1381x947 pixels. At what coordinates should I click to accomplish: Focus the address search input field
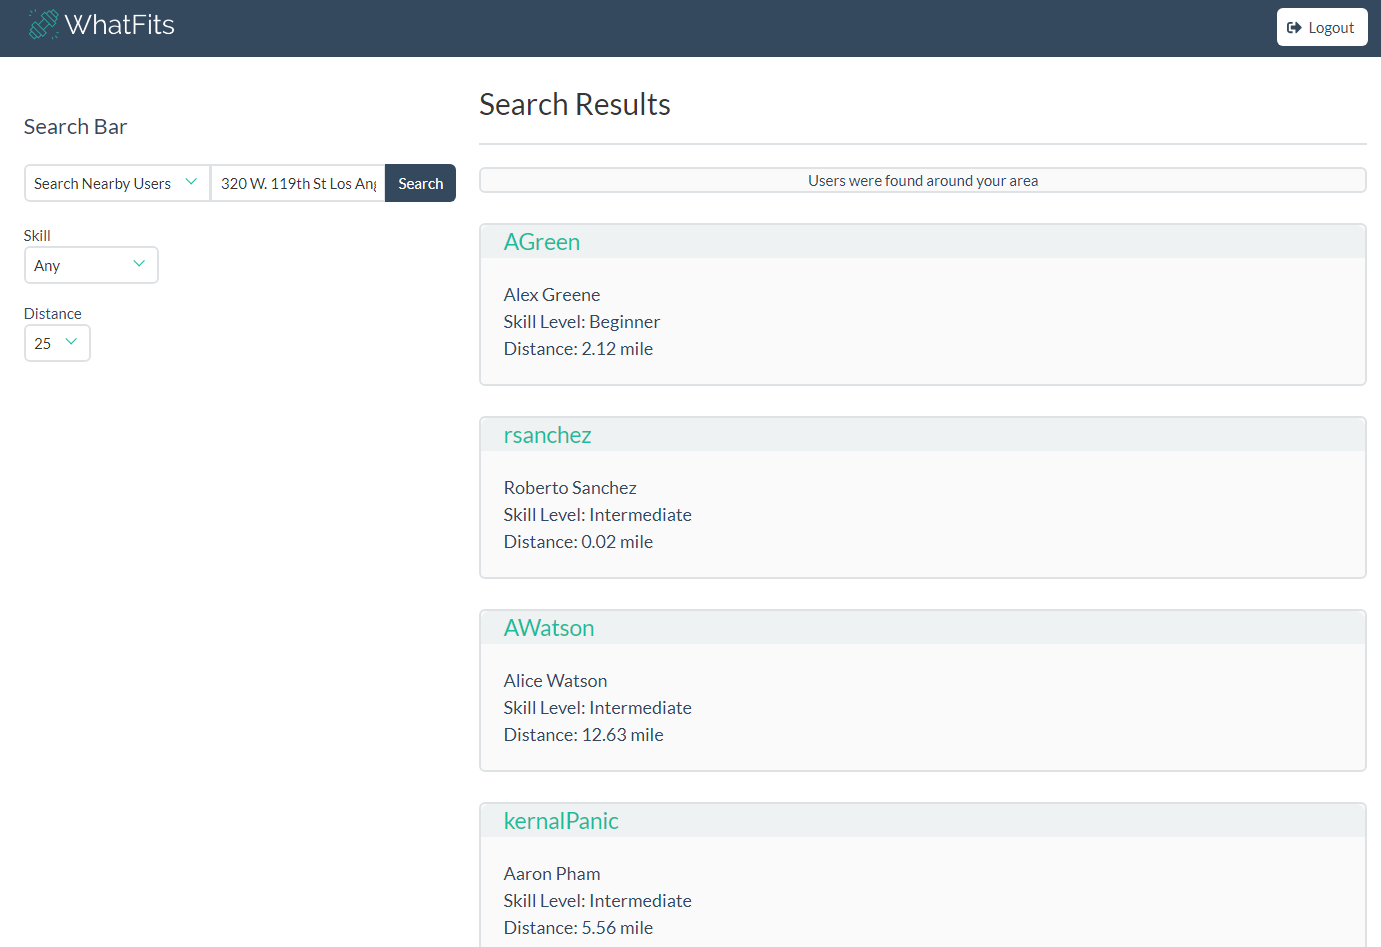(x=298, y=183)
